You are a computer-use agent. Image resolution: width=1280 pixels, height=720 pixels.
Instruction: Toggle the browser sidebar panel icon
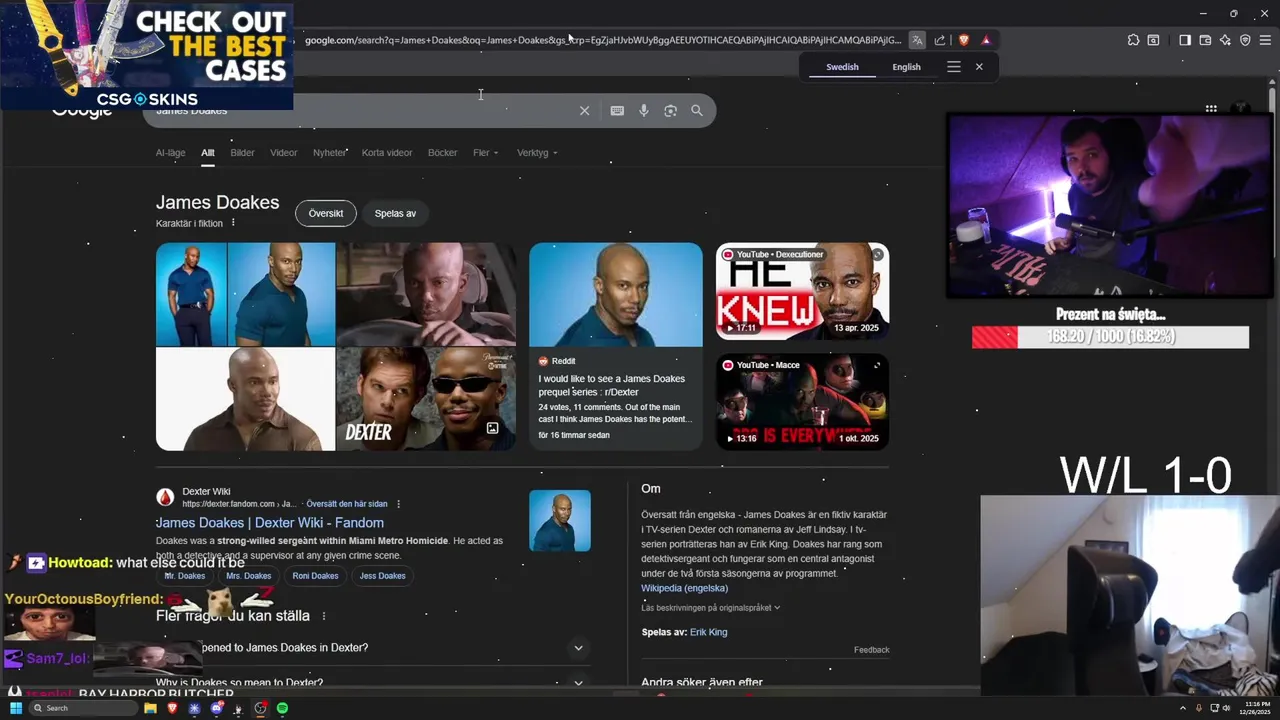[1185, 40]
